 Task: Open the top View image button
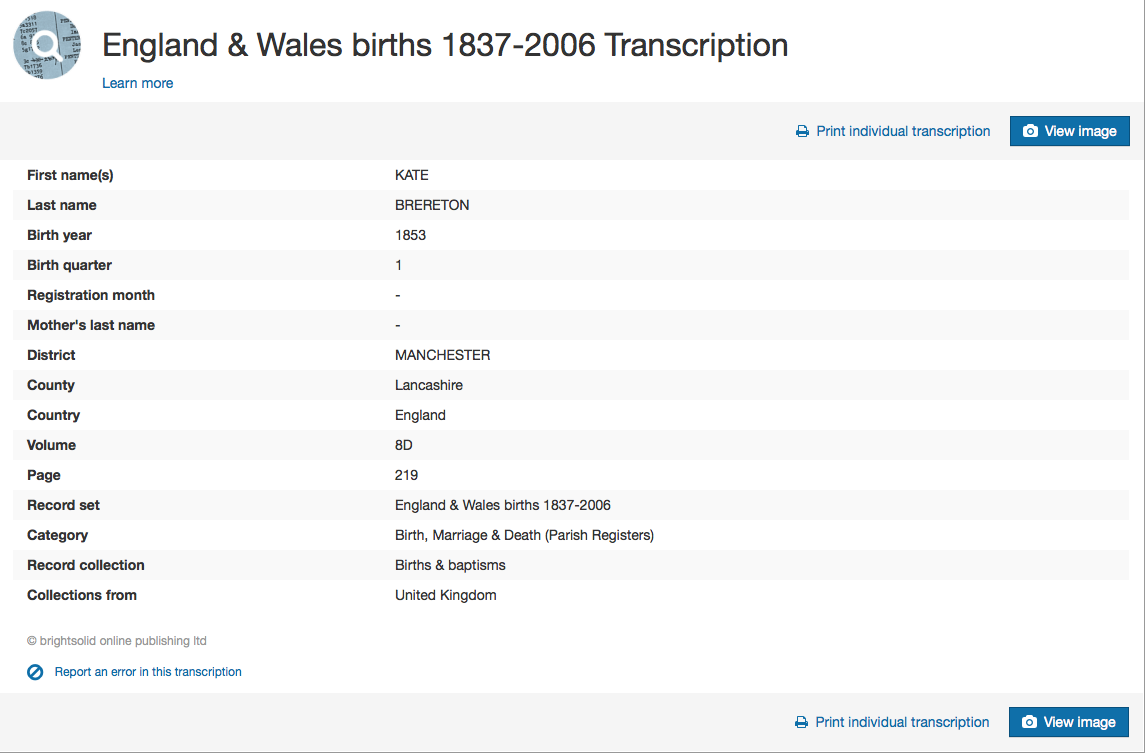point(1069,132)
